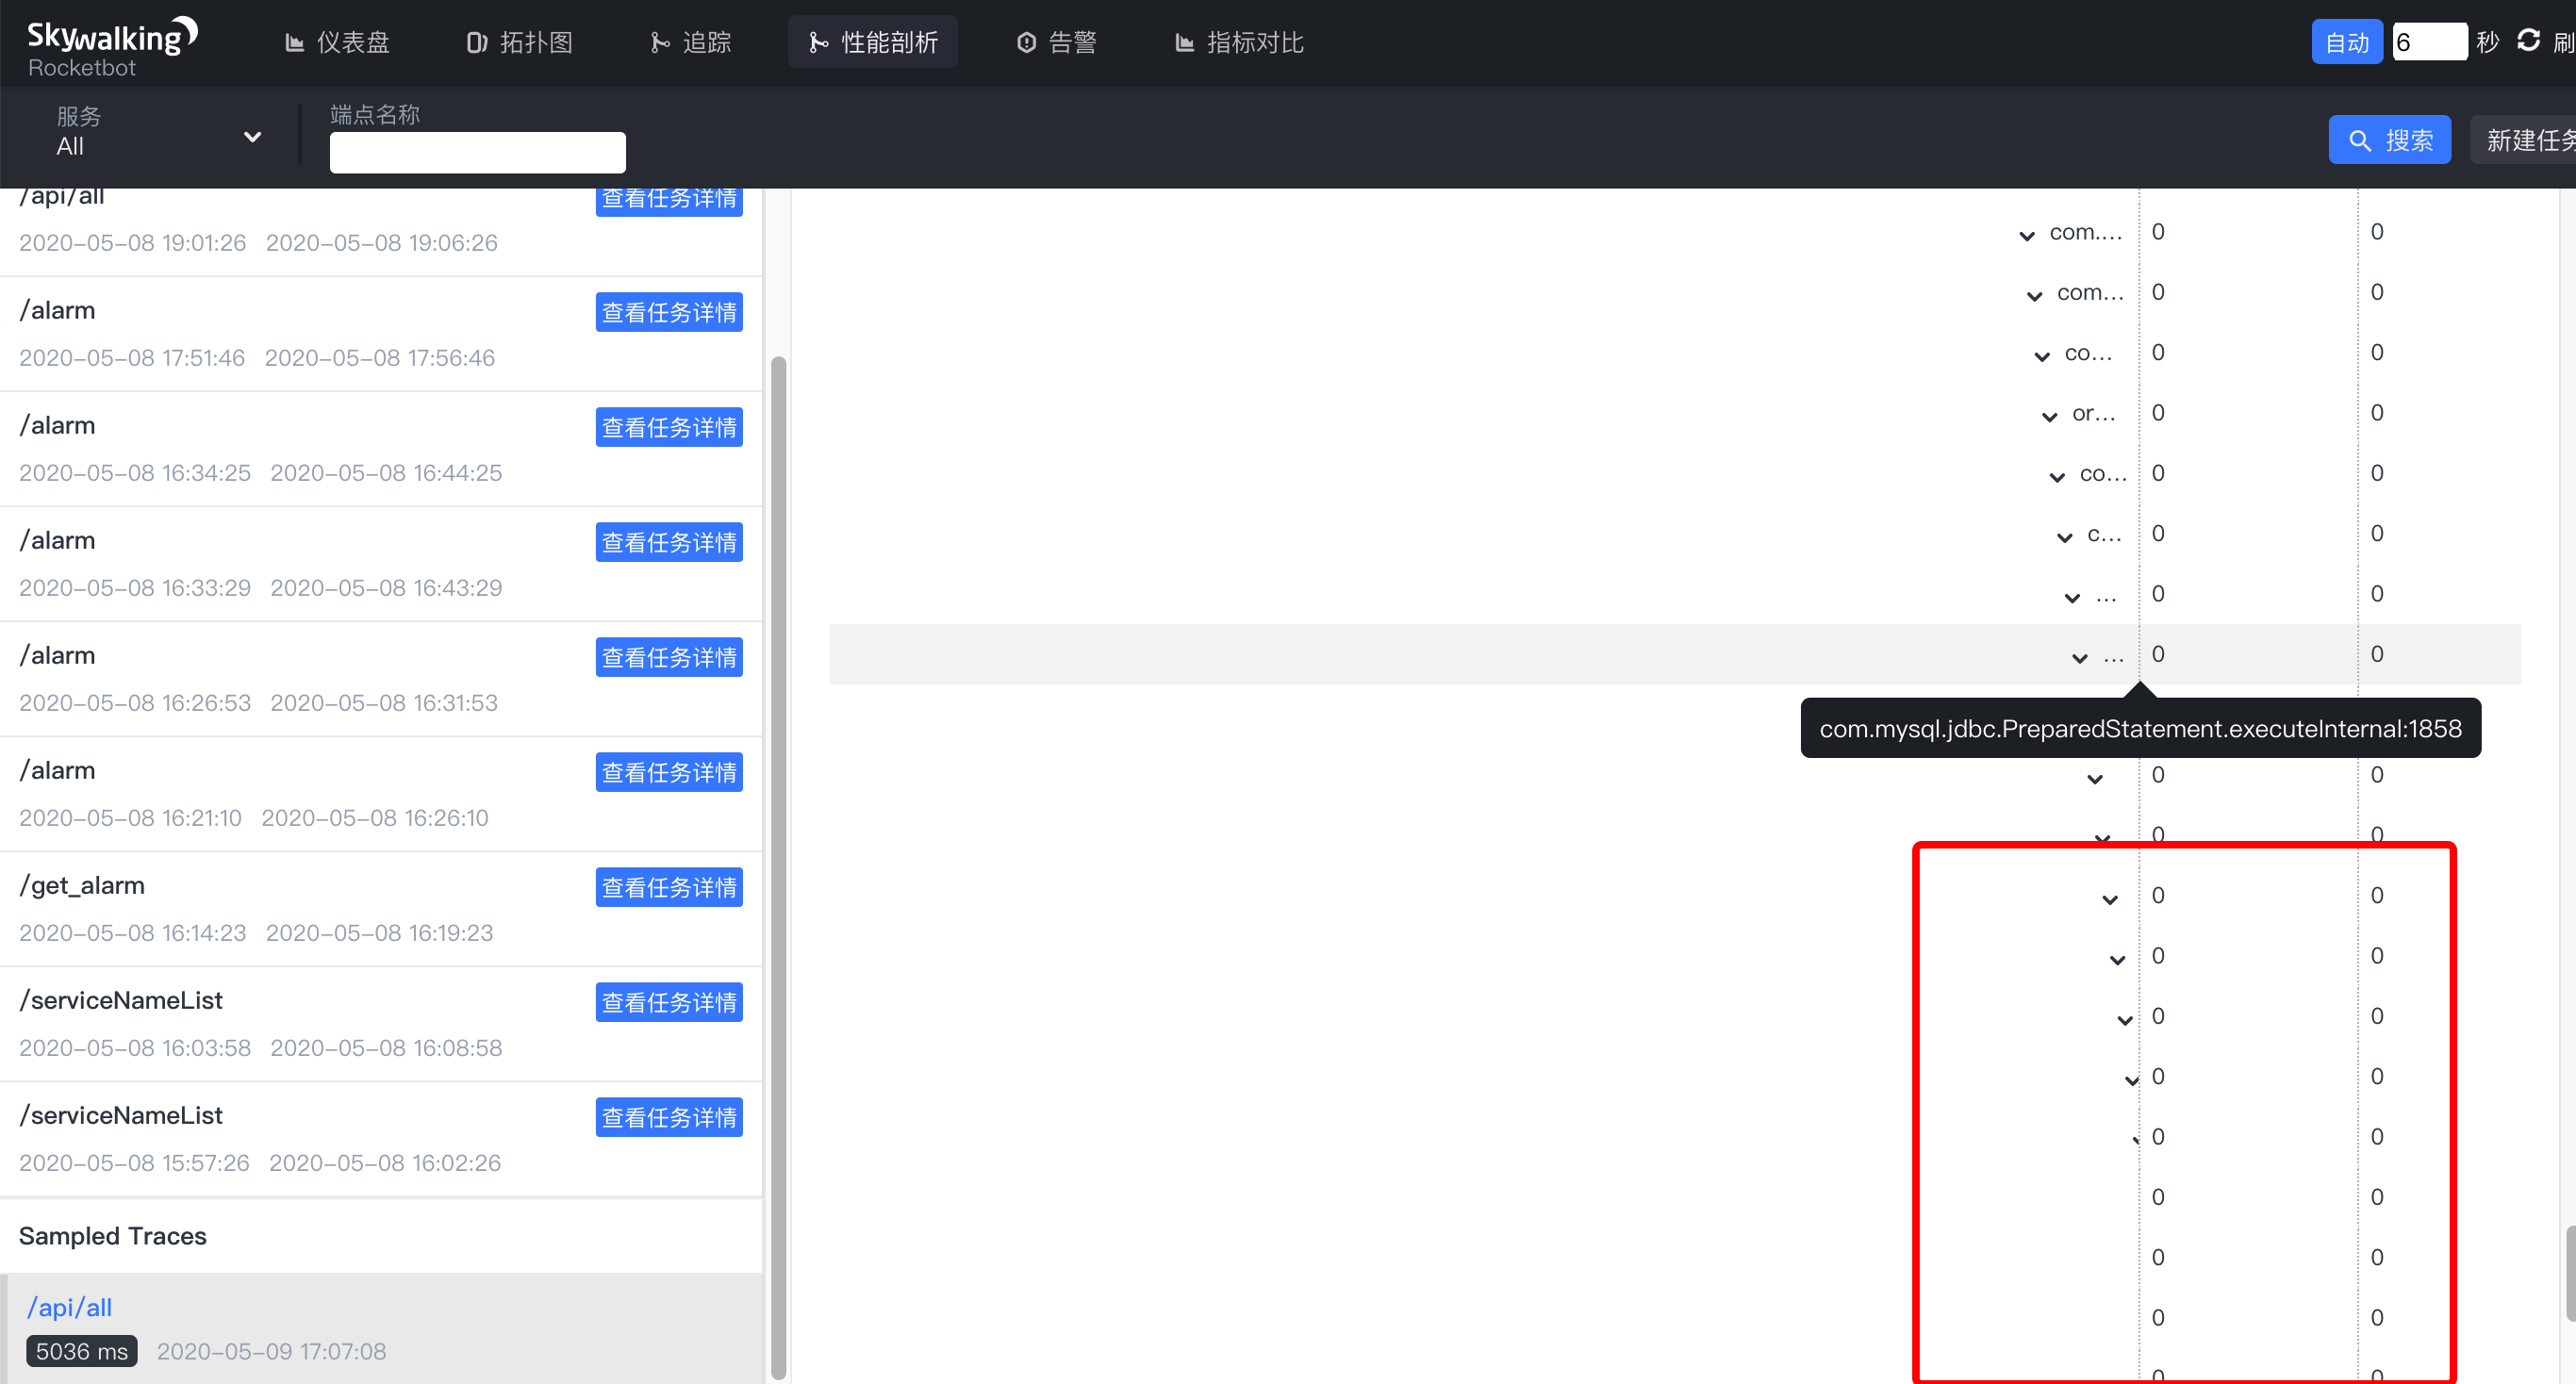The height and width of the screenshot is (1384, 2576).
Task: Click the refresh interval seconds field
Action: coord(2429,42)
